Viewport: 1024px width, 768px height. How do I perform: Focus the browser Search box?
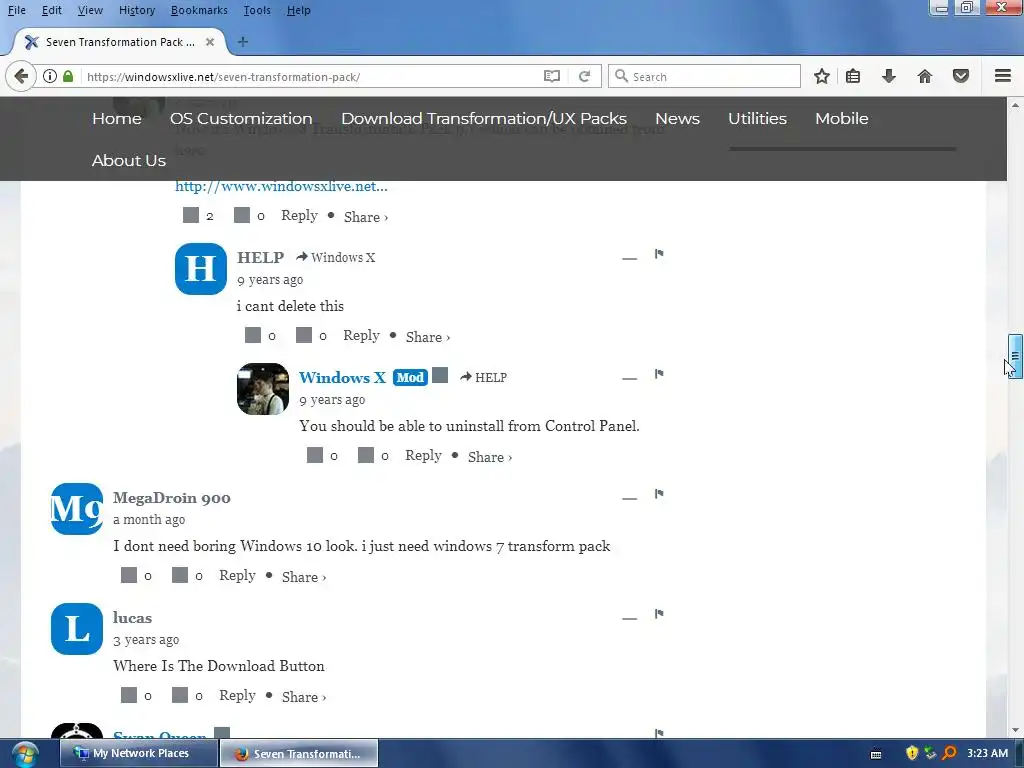(704, 76)
